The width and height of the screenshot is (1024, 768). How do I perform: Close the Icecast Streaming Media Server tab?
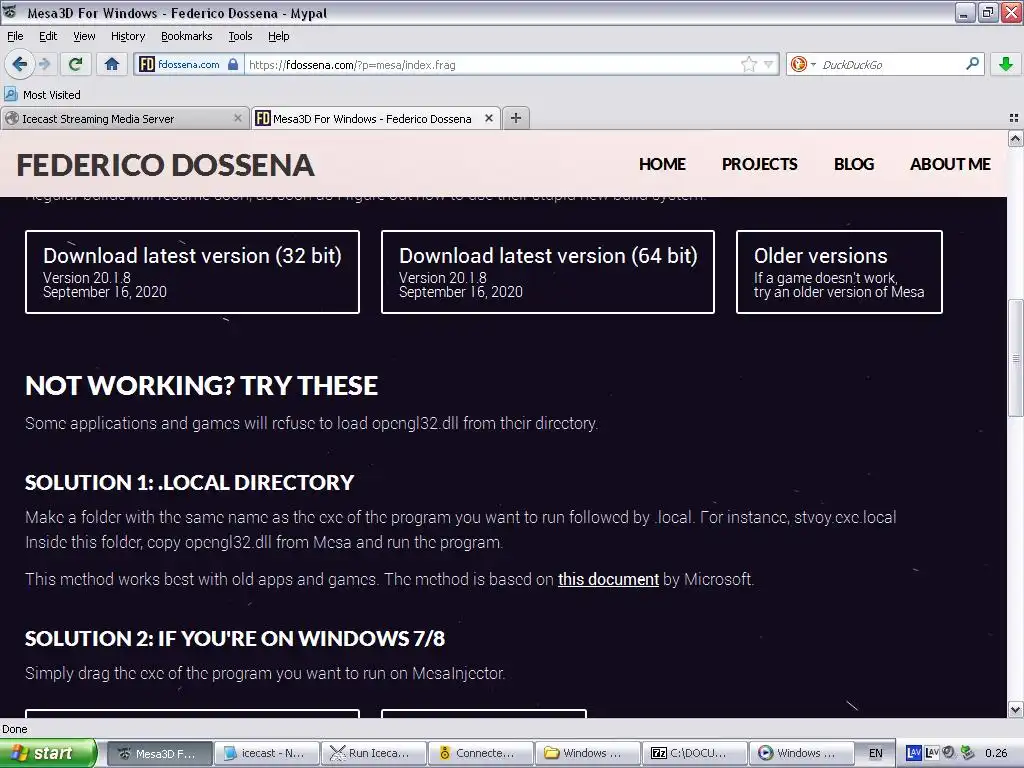pyautogui.click(x=238, y=118)
